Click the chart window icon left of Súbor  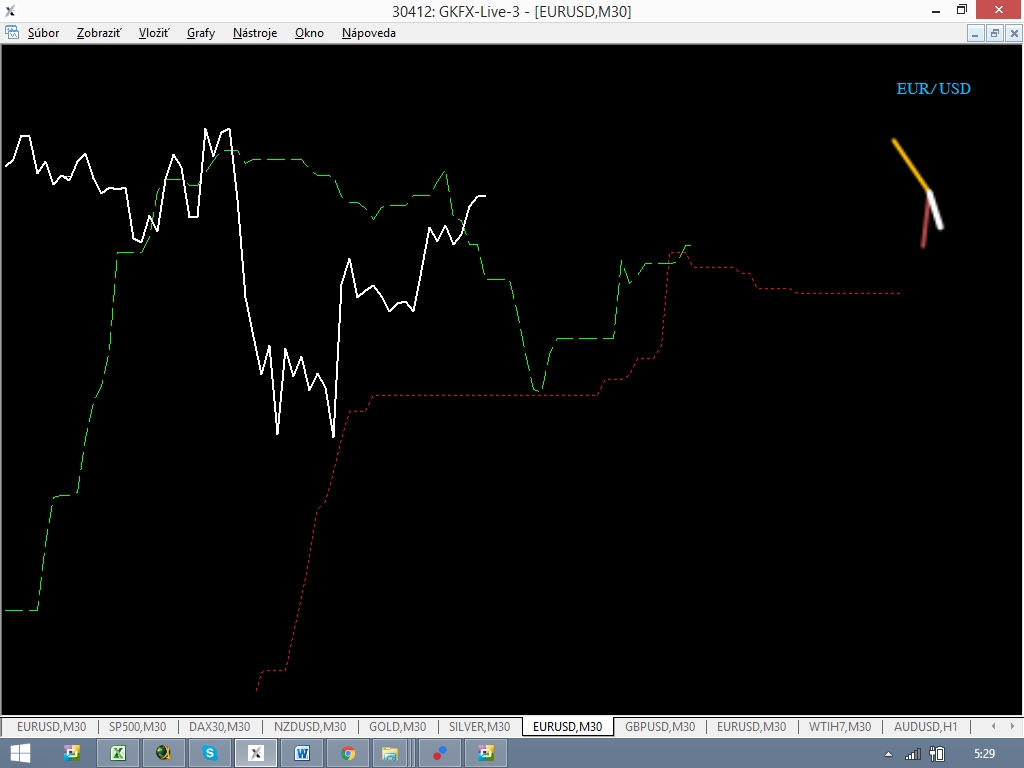(12, 32)
